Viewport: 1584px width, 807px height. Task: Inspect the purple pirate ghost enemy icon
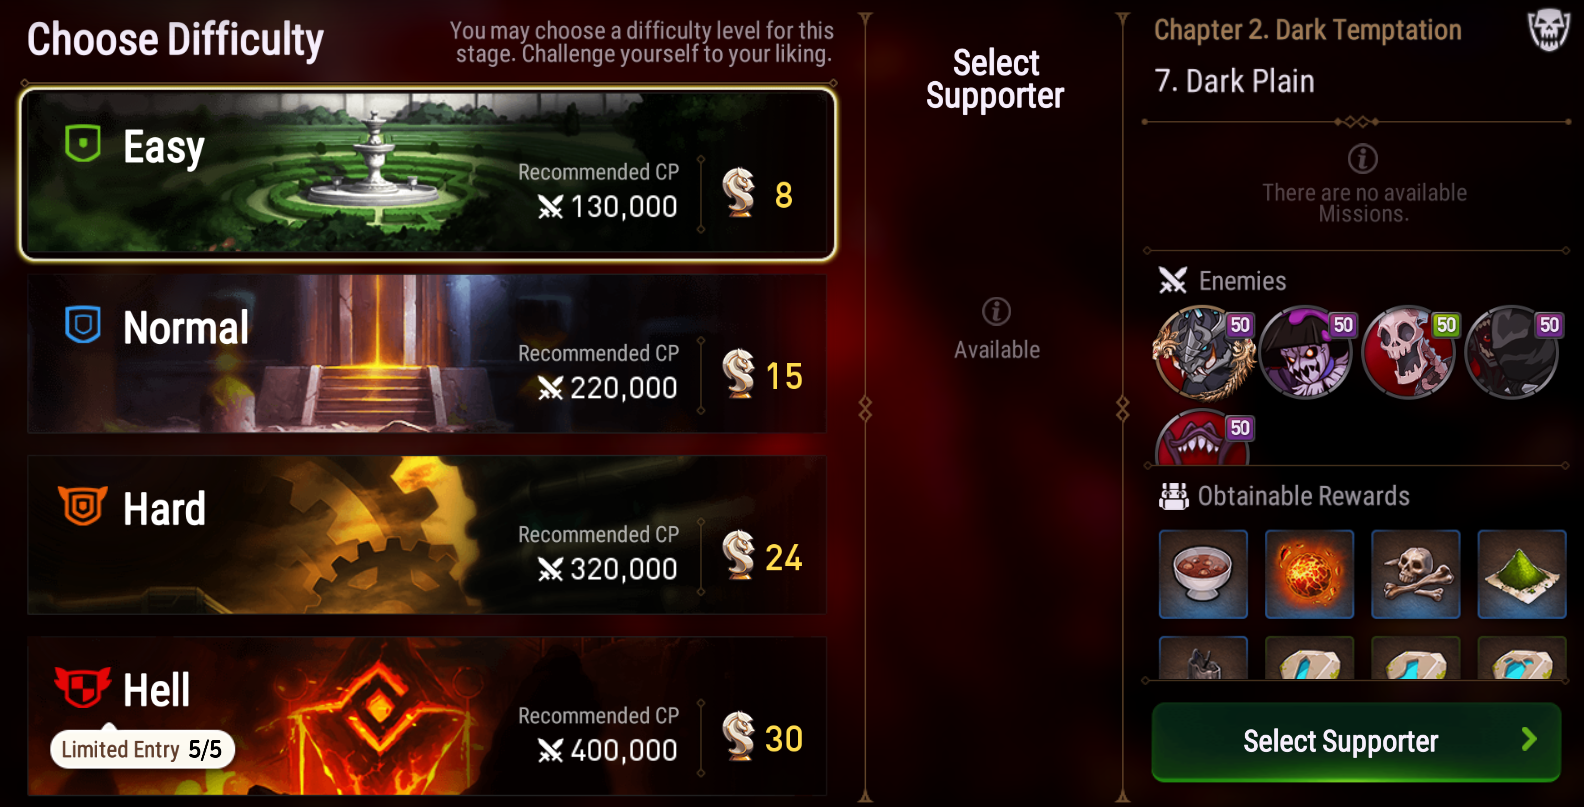[1306, 352]
